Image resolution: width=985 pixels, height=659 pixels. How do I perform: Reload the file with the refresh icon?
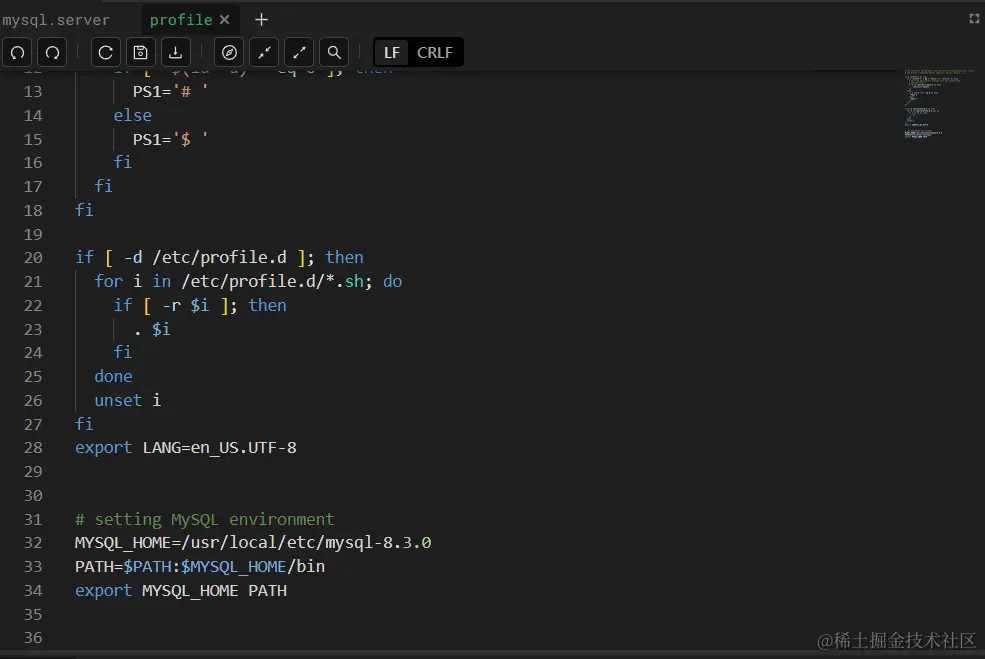[106, 52]
